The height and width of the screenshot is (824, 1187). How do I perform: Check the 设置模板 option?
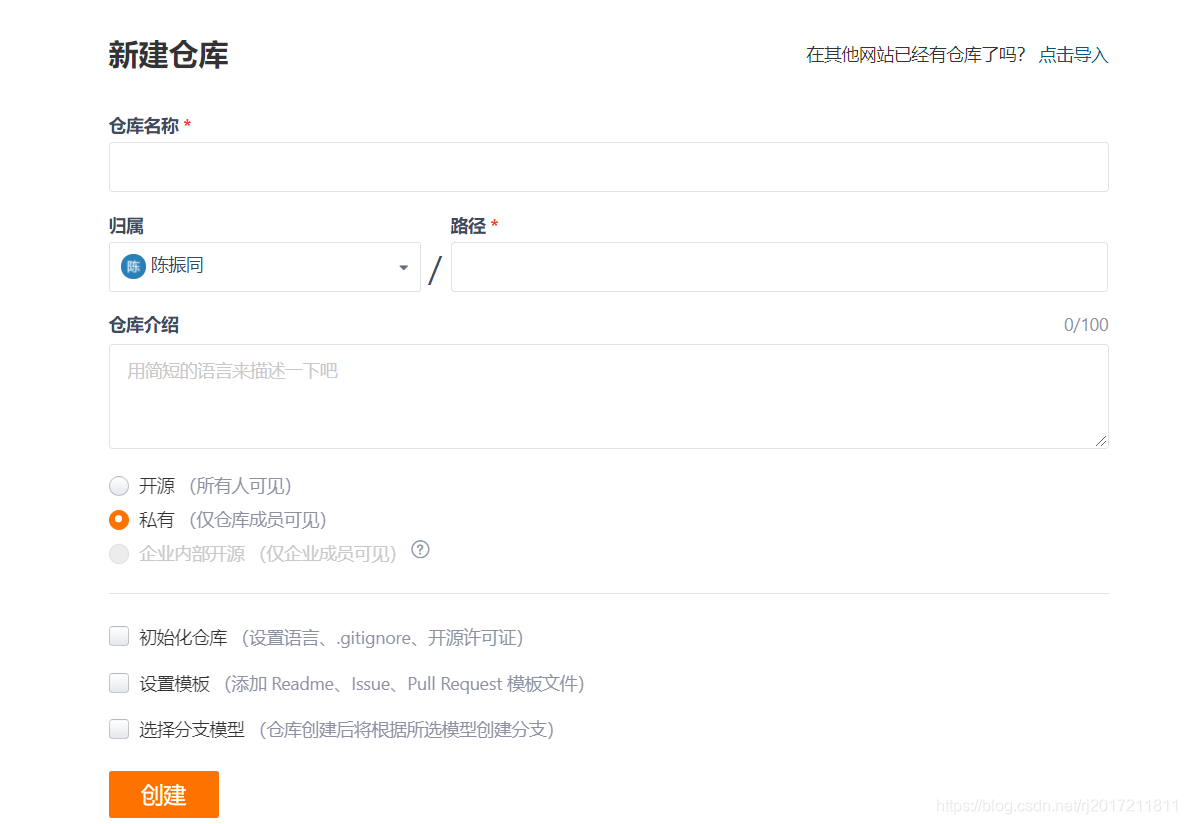[119, 683]
